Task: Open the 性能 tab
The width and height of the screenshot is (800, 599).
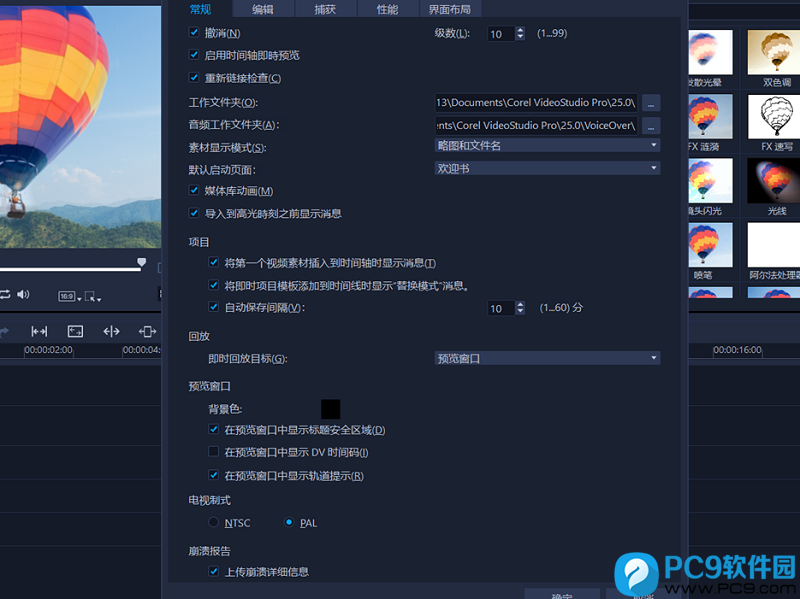Action: [x=387, y=9]
